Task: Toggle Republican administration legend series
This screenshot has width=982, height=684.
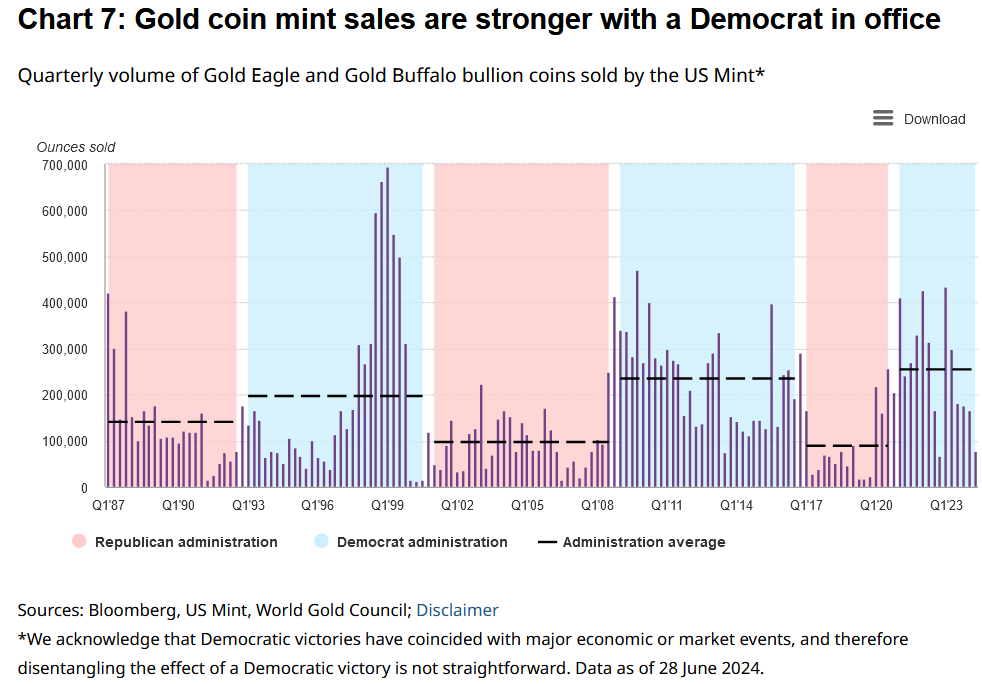Action: point(186,542)
